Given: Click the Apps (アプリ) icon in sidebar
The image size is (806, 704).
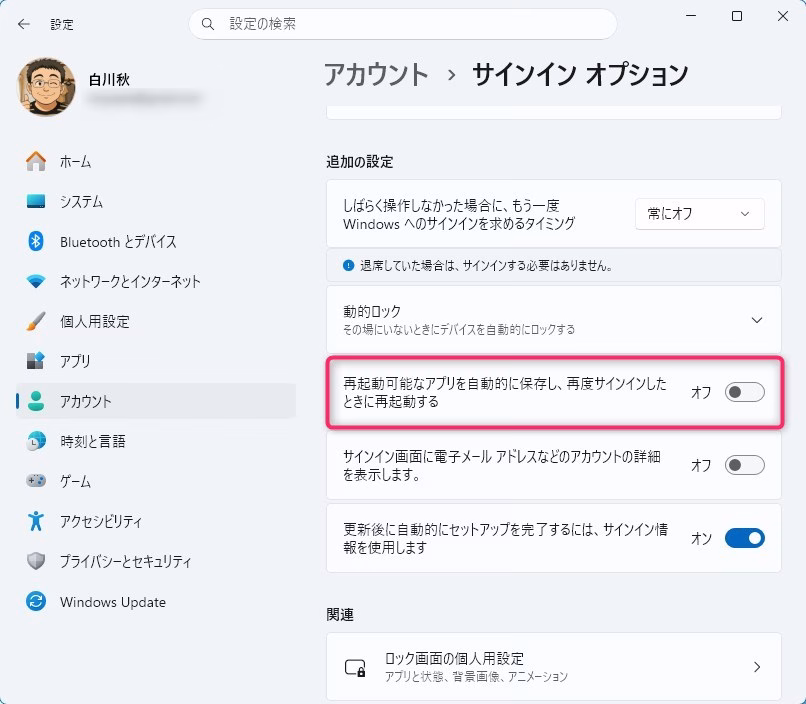Looking at the screenshot, I should coord(36,361).
